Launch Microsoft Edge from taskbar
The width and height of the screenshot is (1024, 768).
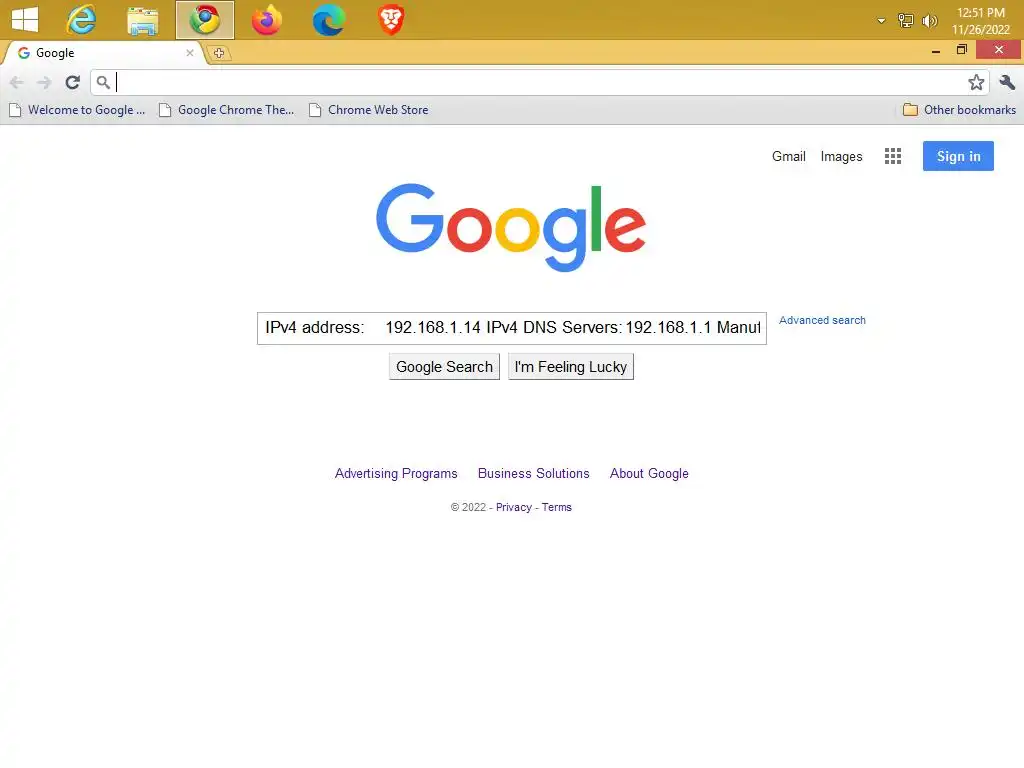pos(328,20)
